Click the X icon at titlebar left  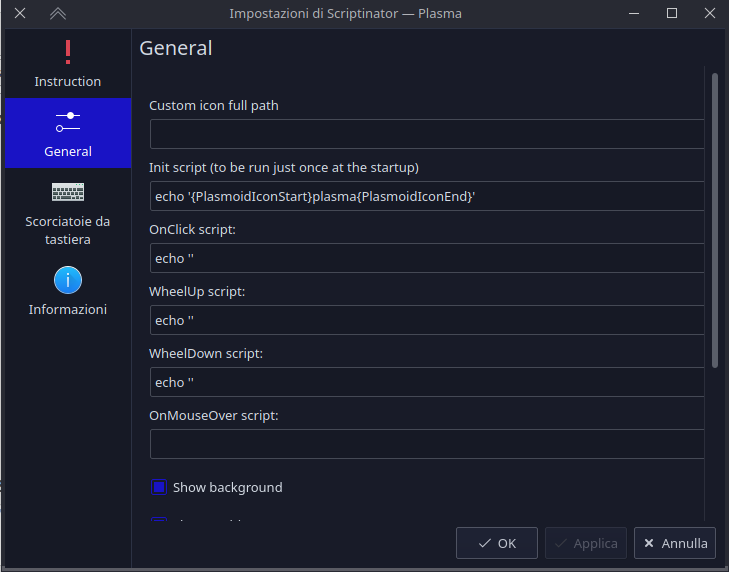(x=20, y=13)
